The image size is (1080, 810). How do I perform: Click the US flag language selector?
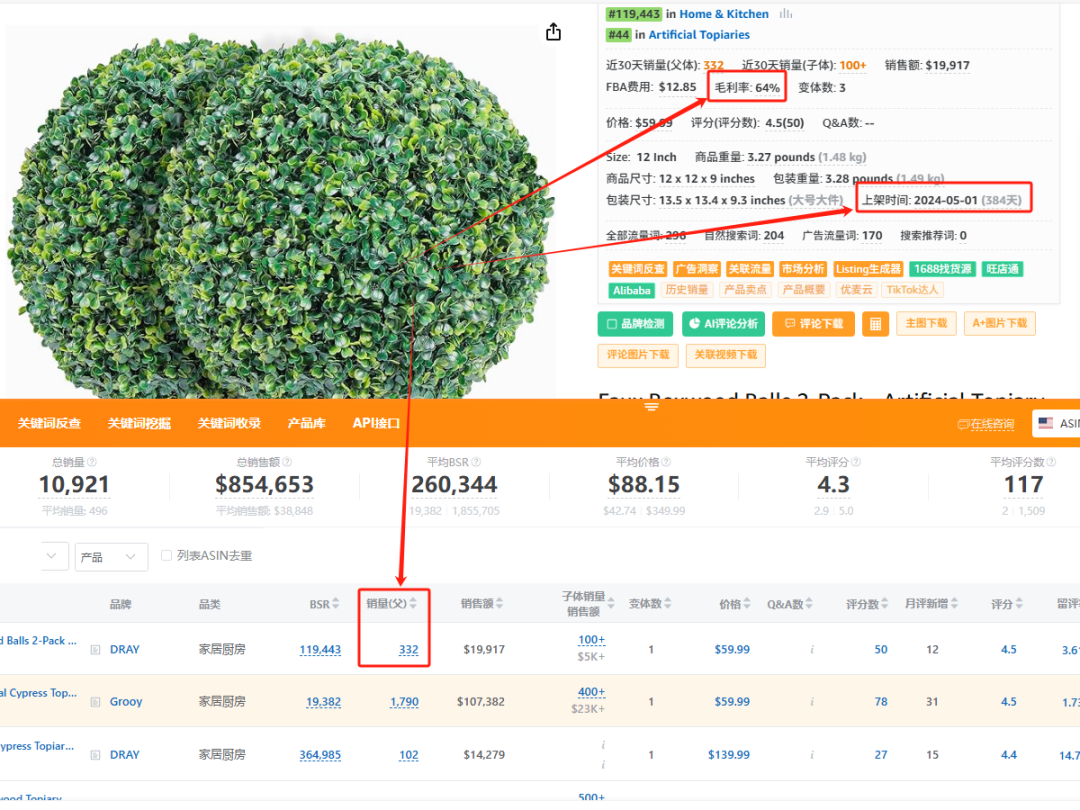[x=1046, y=423]
